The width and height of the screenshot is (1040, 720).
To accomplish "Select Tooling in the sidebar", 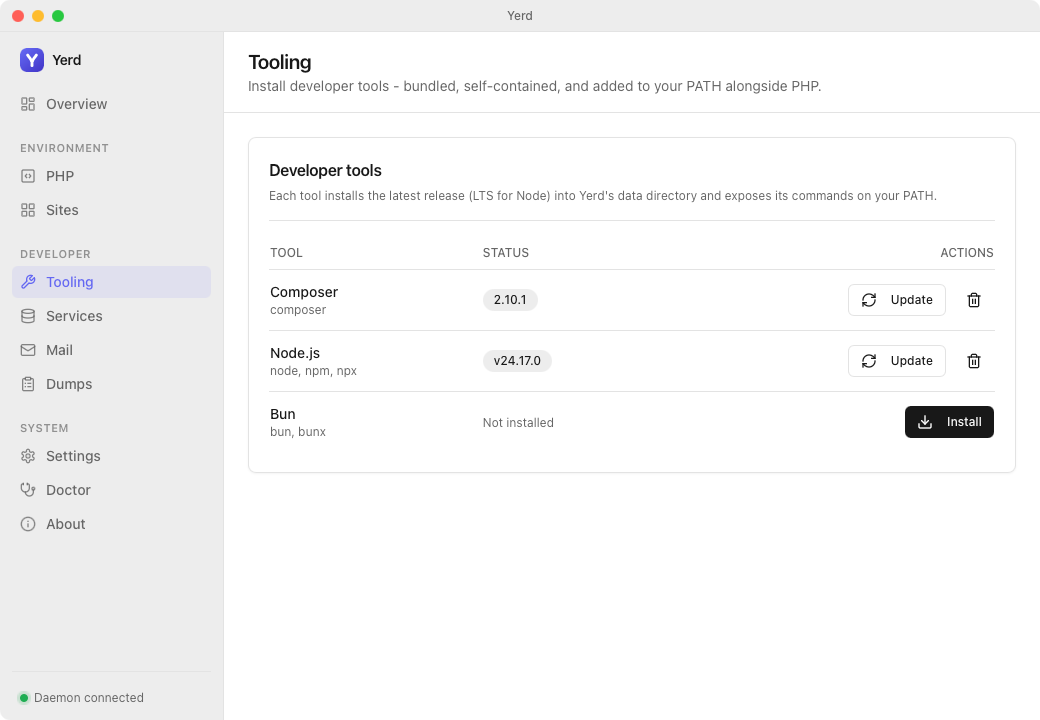I will pyautogui.click(x=111, y=282).
